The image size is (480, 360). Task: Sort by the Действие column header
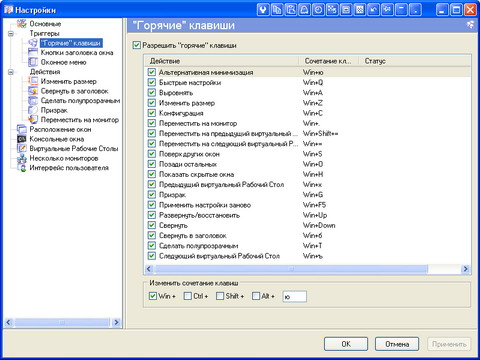click(x=222, y=61)
